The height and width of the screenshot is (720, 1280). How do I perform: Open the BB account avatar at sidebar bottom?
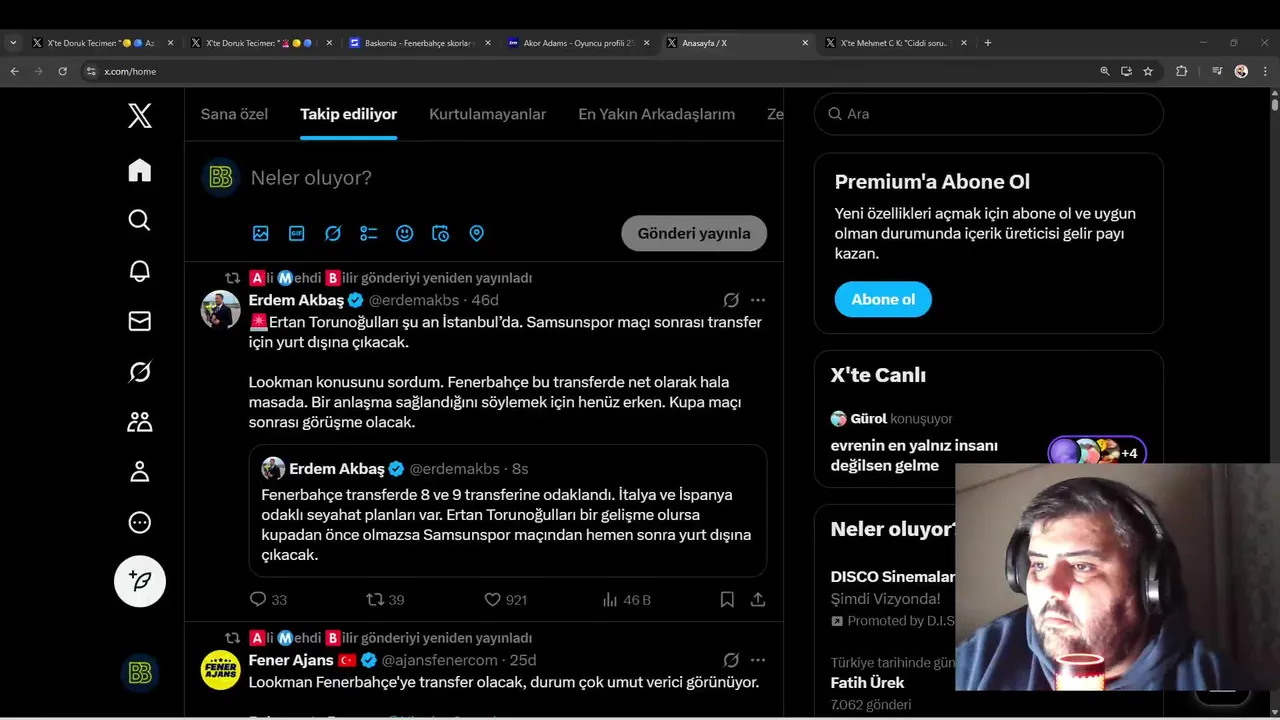click(140, 673)
